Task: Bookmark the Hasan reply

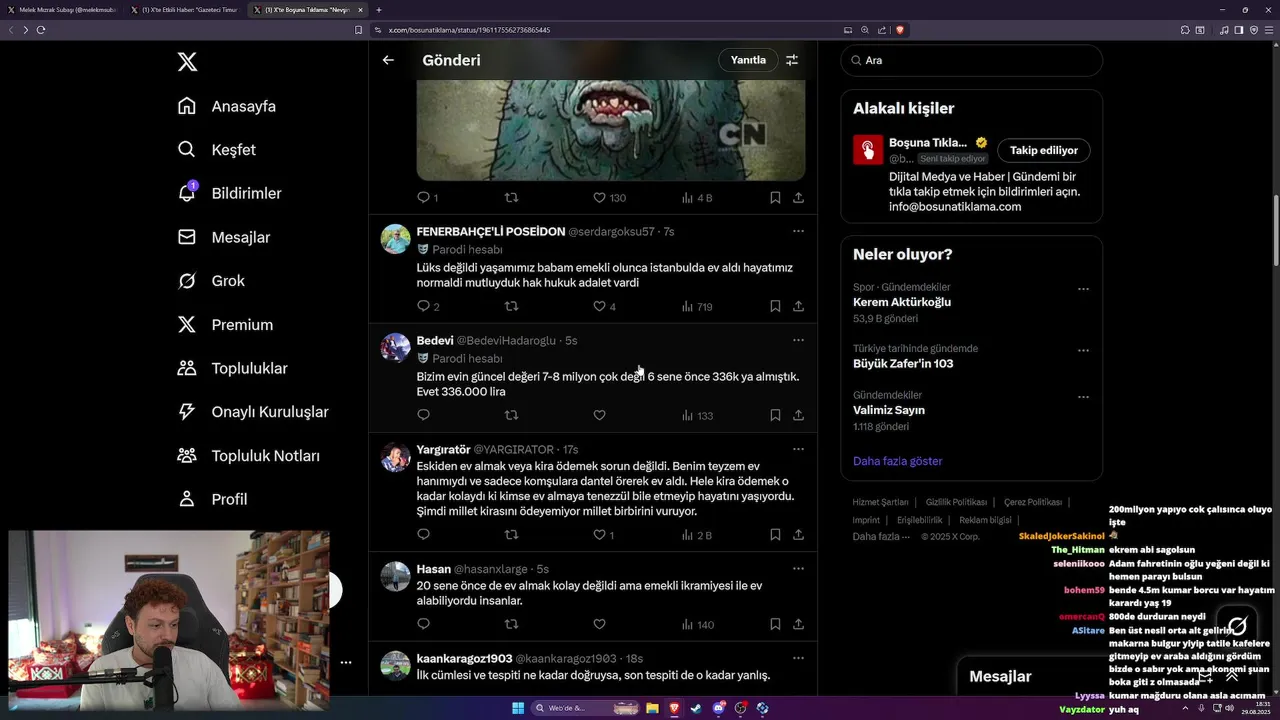Action: click(x=775, y=624)
